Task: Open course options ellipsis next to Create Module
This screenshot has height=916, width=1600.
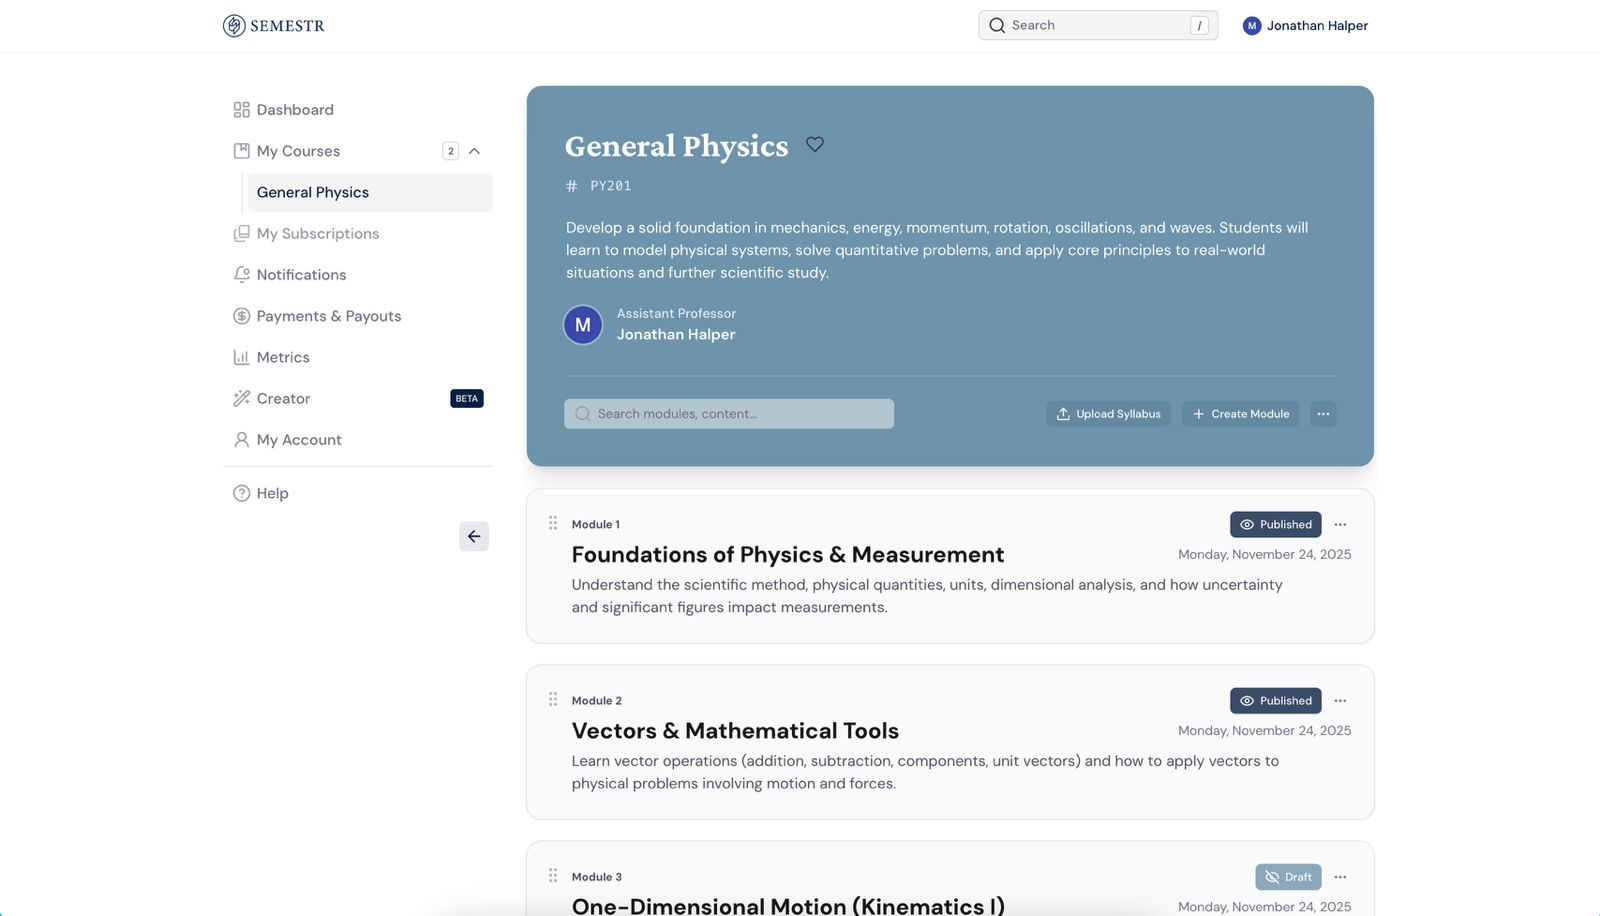Action: click(1323, 414)
